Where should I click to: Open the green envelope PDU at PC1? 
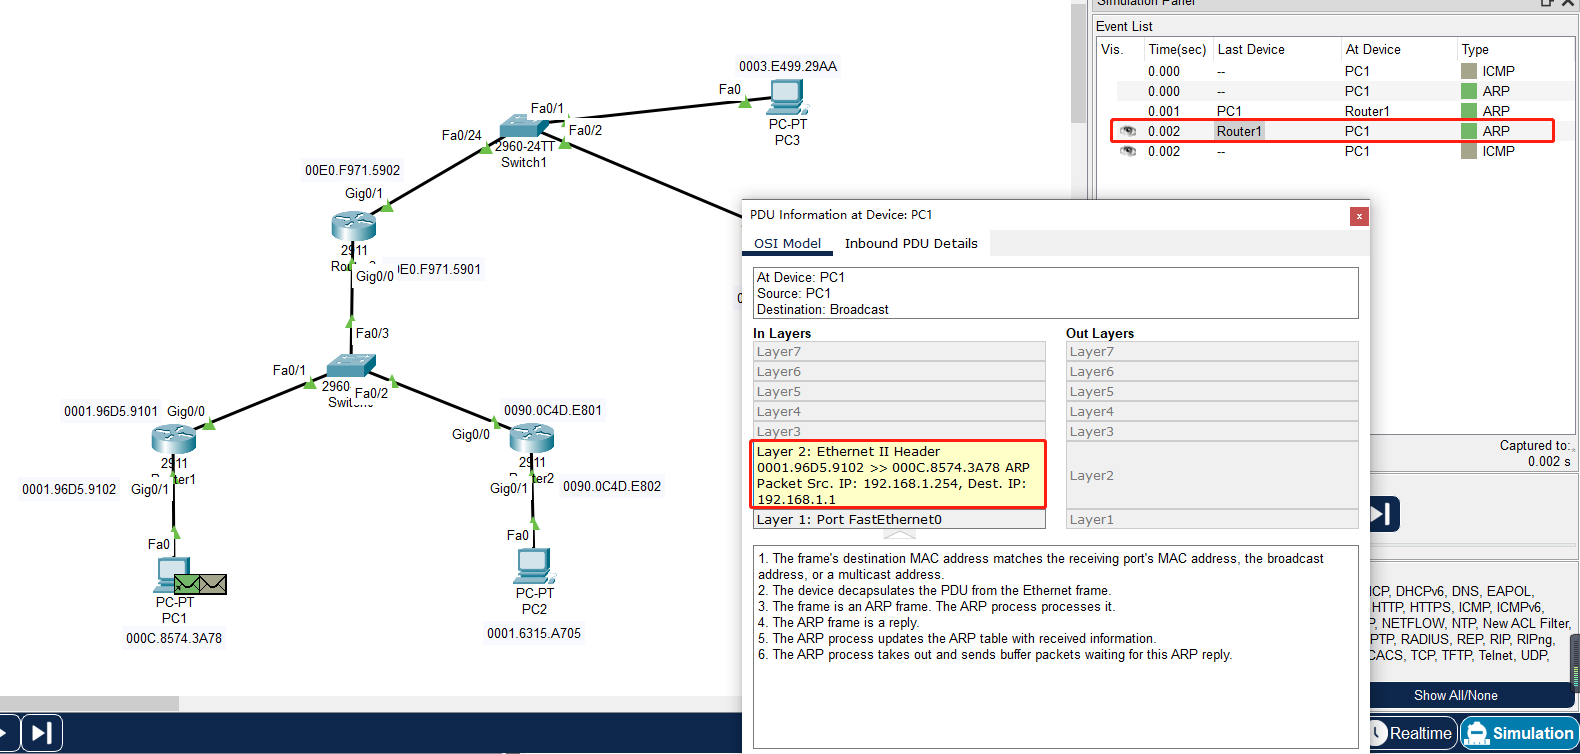pos(187,584)
